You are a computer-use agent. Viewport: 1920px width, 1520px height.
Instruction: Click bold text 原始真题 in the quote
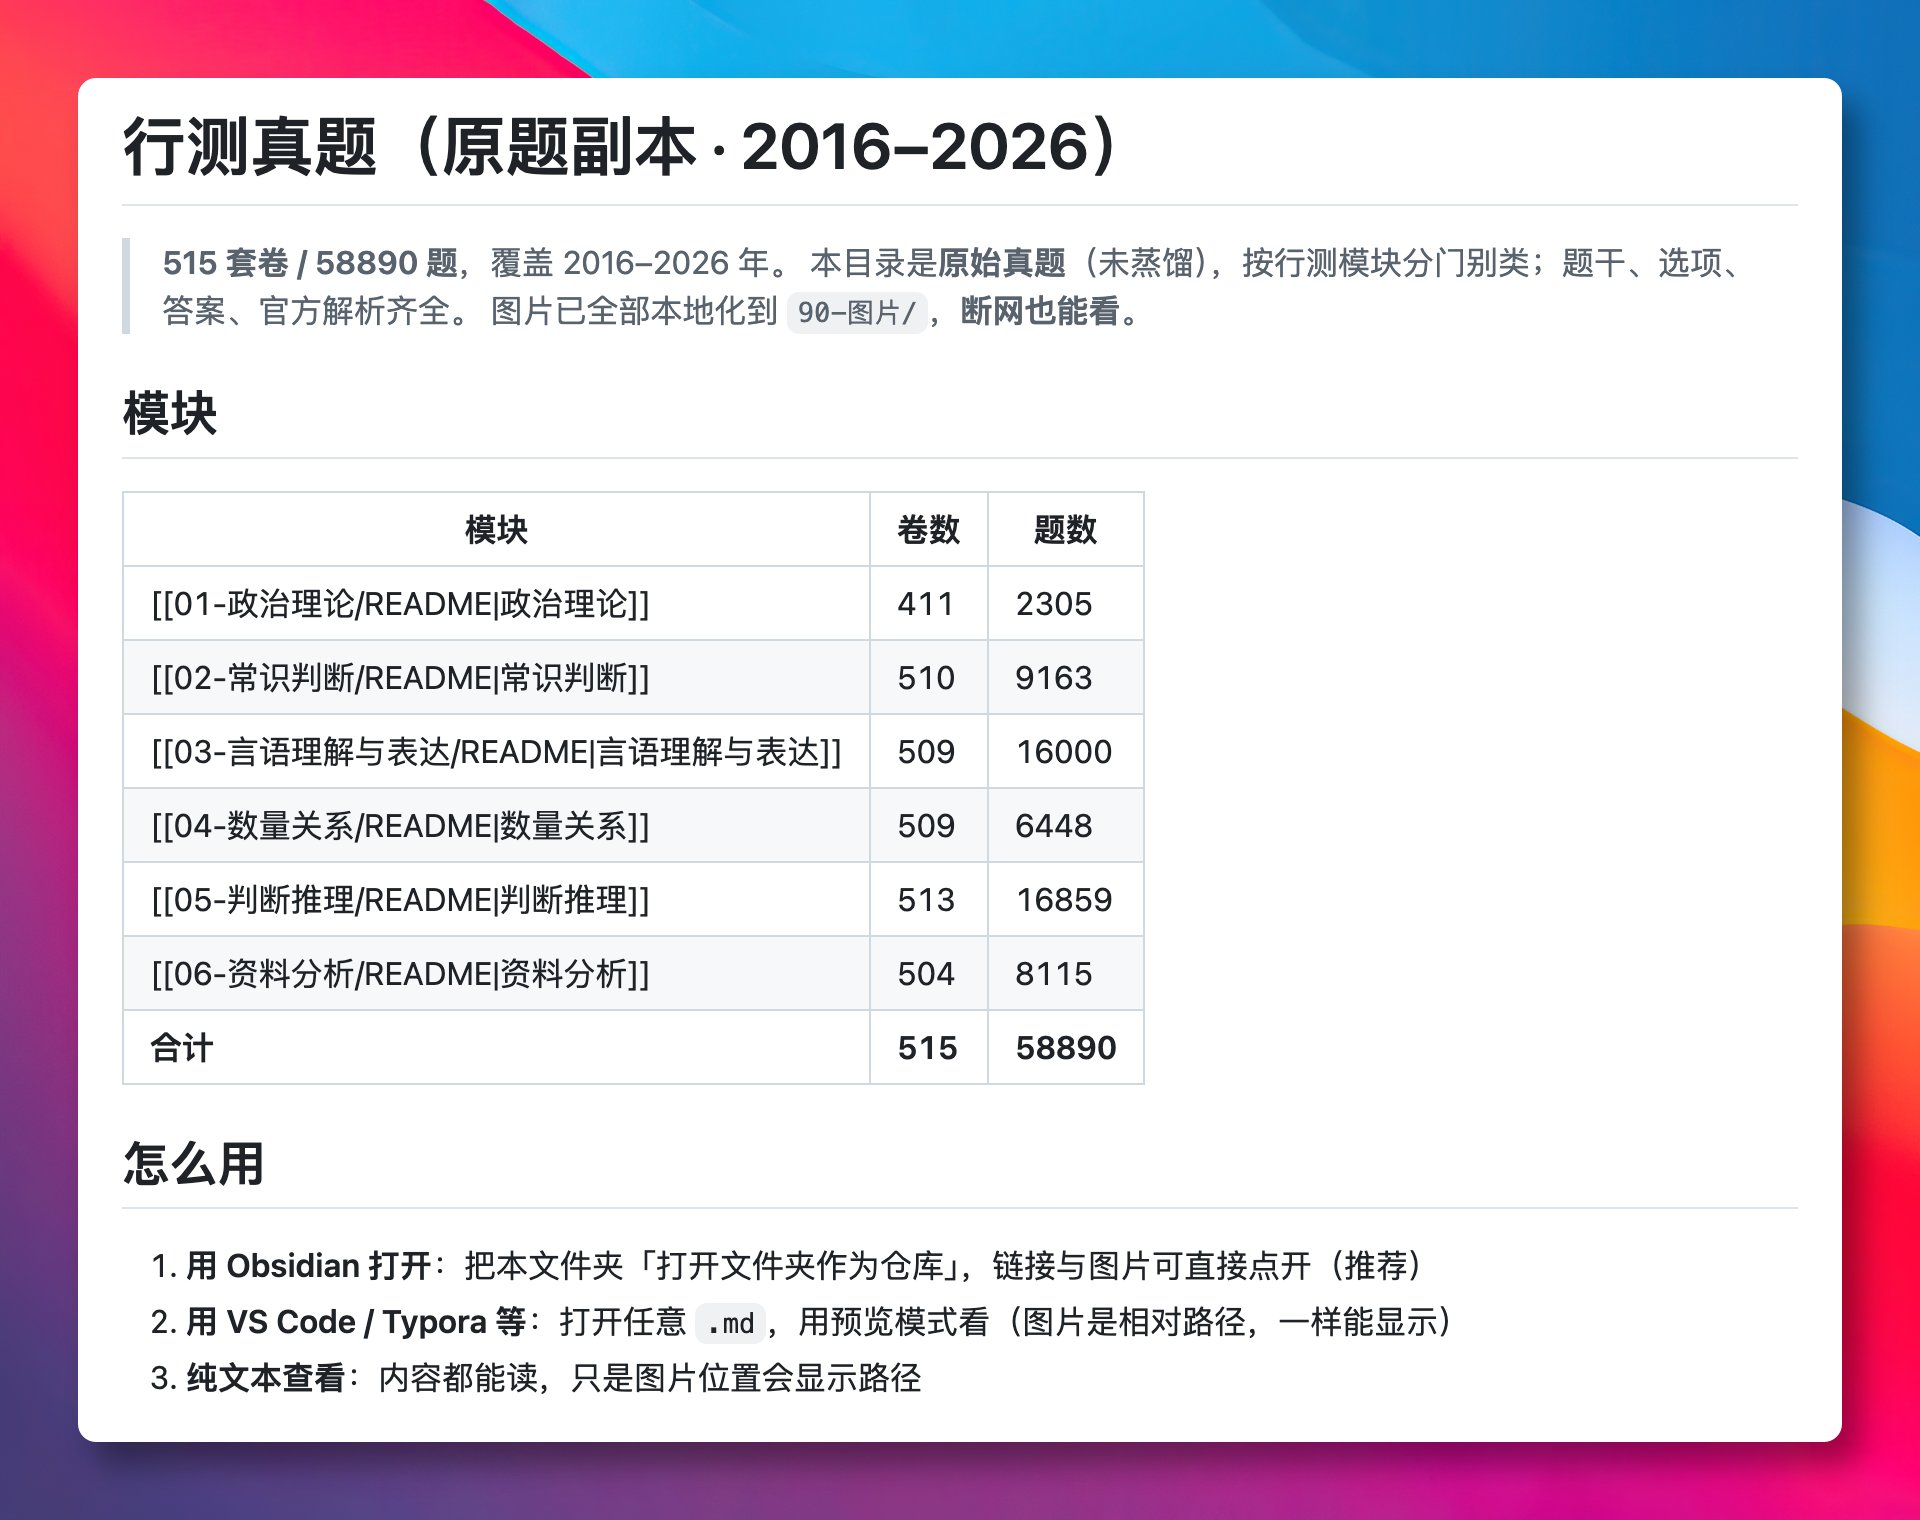pos(1002,262)
